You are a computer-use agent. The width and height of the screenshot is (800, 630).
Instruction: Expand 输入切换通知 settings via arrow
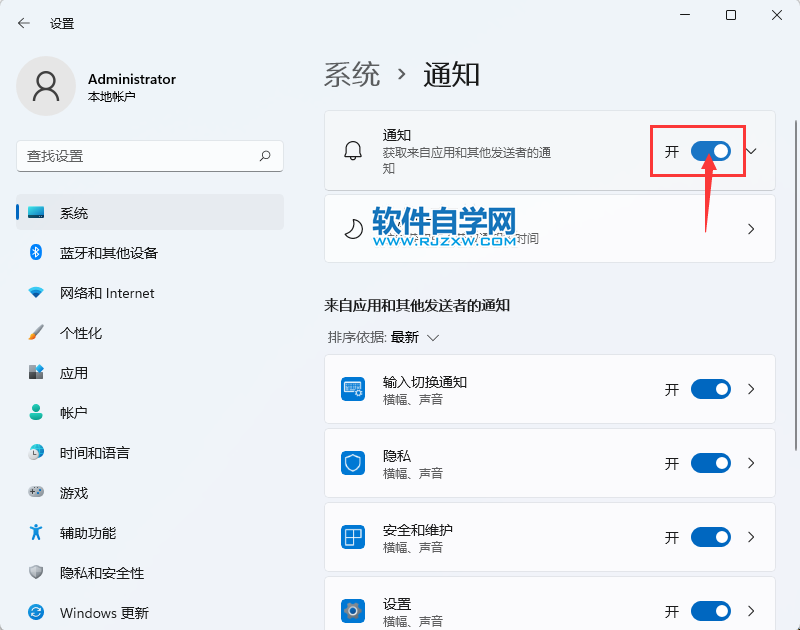[x=751, y=389]
